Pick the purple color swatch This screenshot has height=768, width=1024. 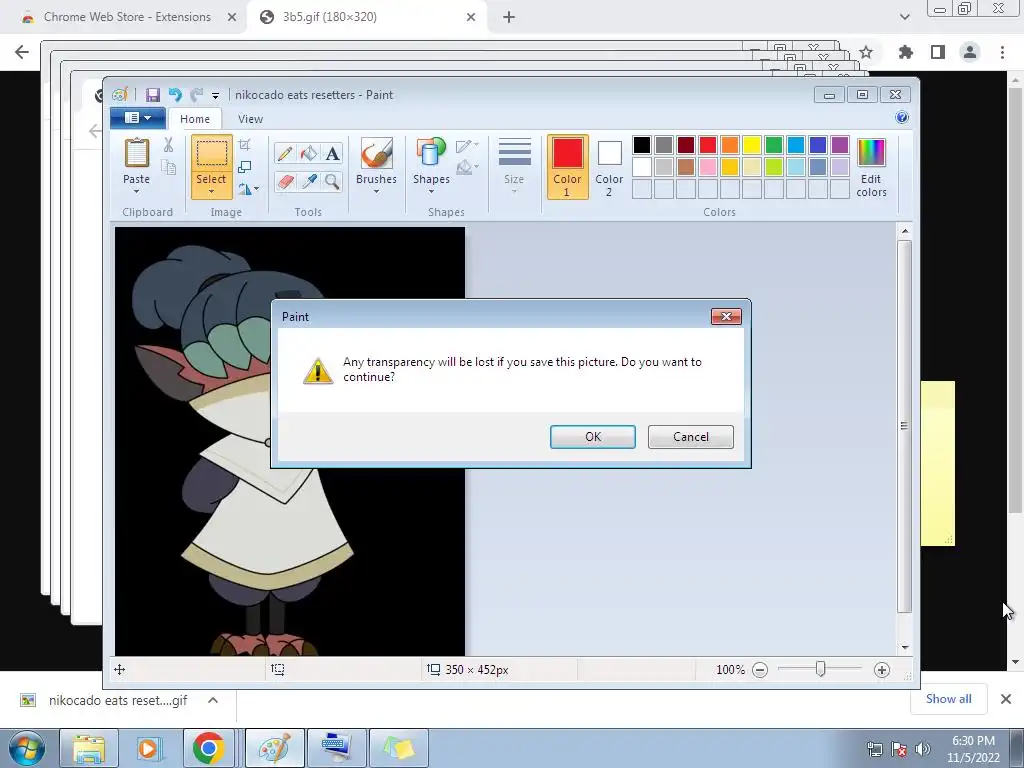pyautogui.click(x=840, y=145)
